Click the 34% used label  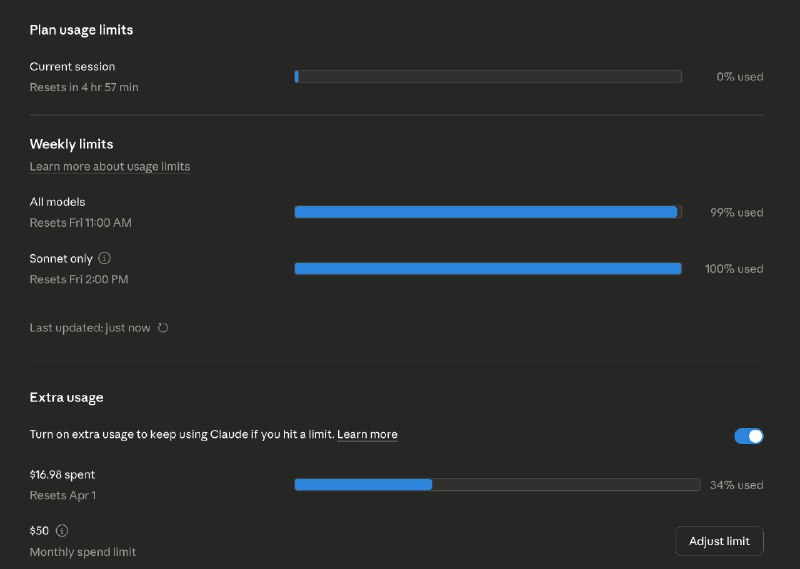click(736, 485)
